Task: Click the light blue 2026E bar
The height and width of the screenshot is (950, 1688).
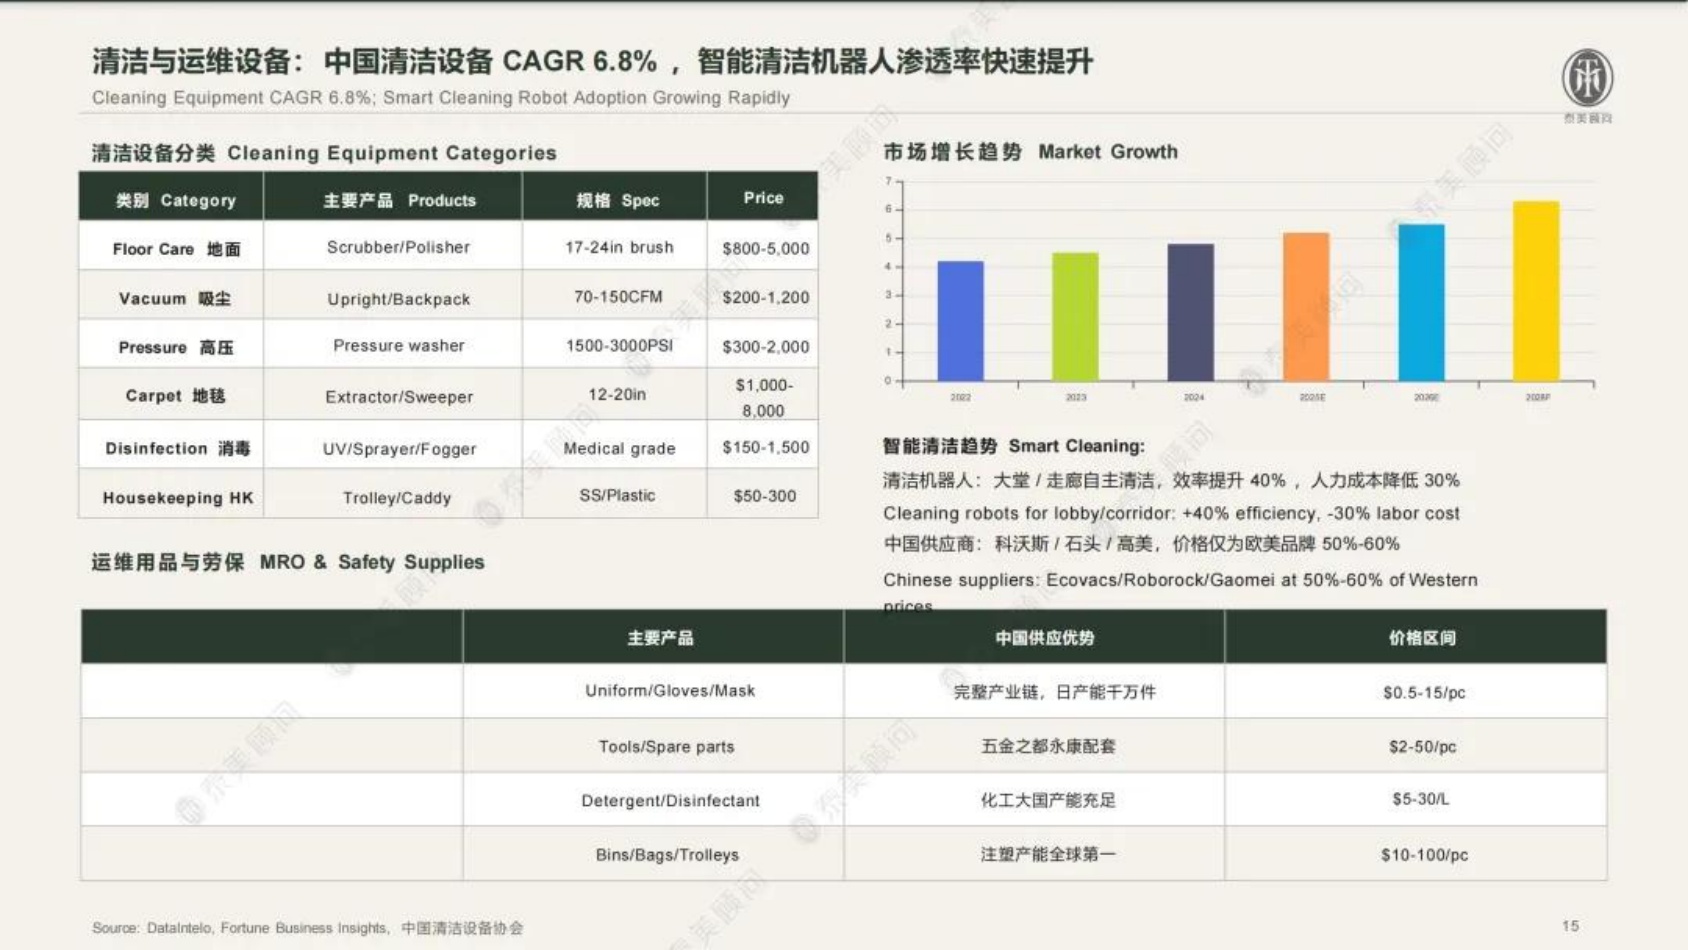Action: click(x=1421, y=302)
